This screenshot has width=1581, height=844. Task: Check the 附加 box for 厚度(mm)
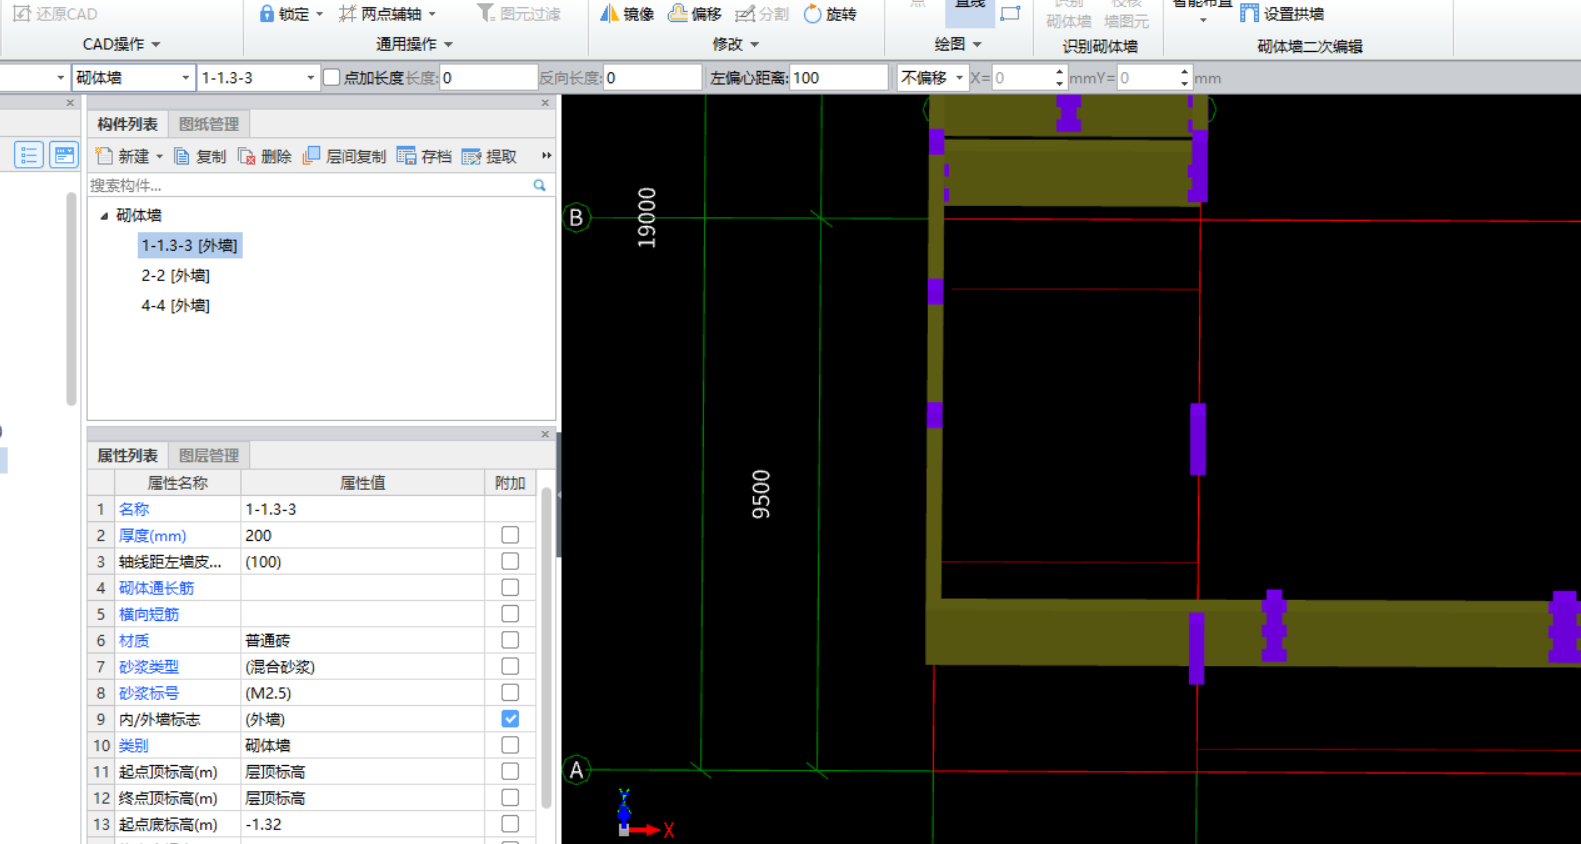(x=510, y=535)
